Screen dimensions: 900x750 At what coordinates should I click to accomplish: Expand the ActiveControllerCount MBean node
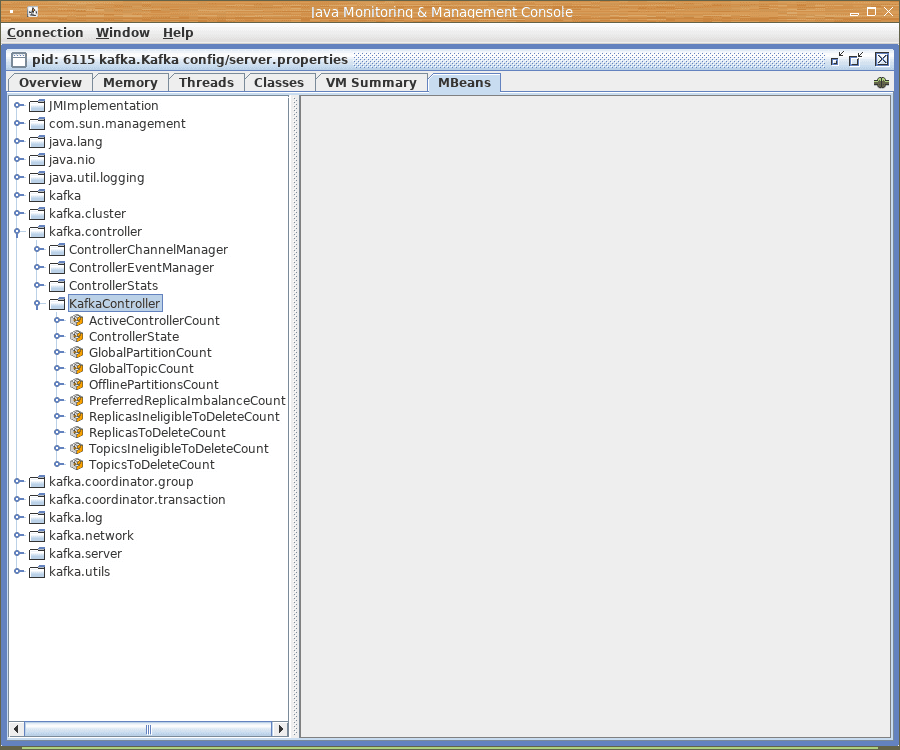click(x=59, y=320)
